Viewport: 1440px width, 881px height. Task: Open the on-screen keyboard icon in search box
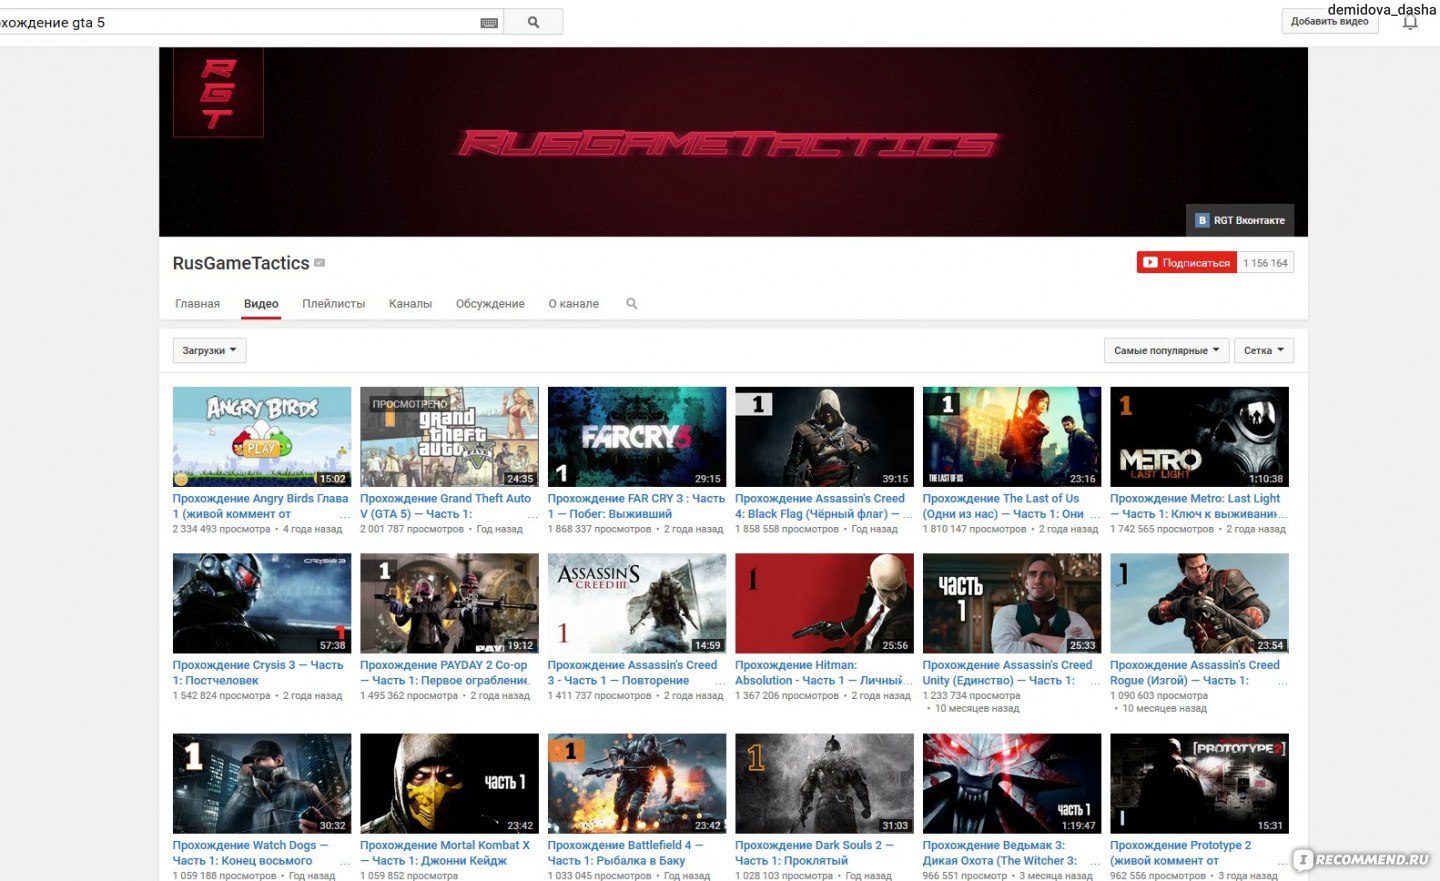coord(489,23)
